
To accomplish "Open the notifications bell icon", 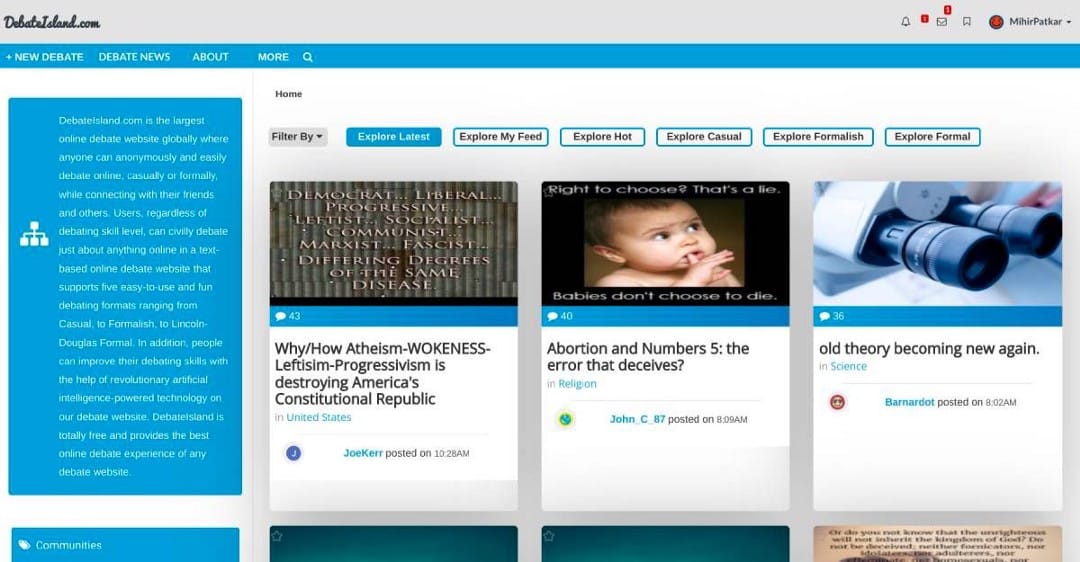I will [905, 22].
